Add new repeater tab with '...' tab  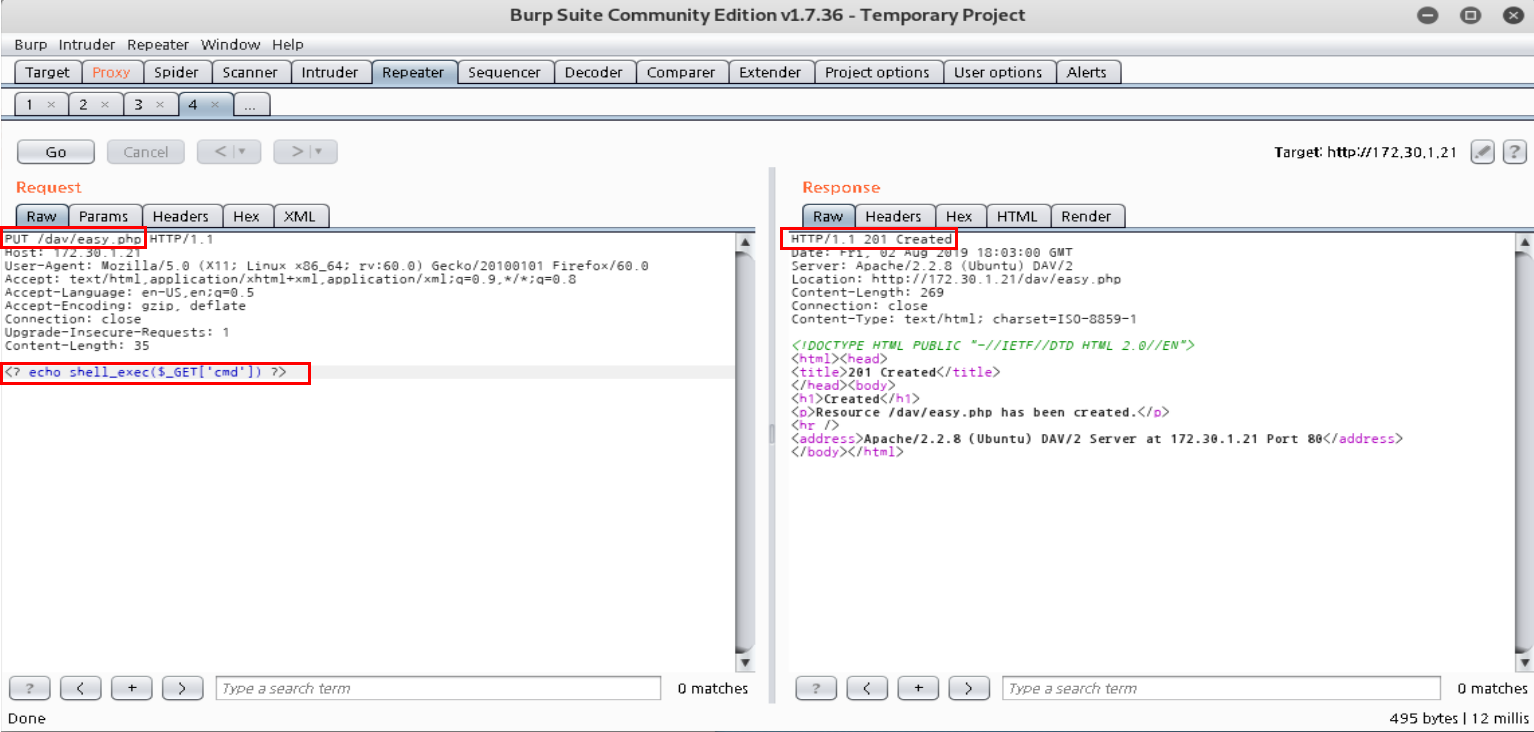252,104
